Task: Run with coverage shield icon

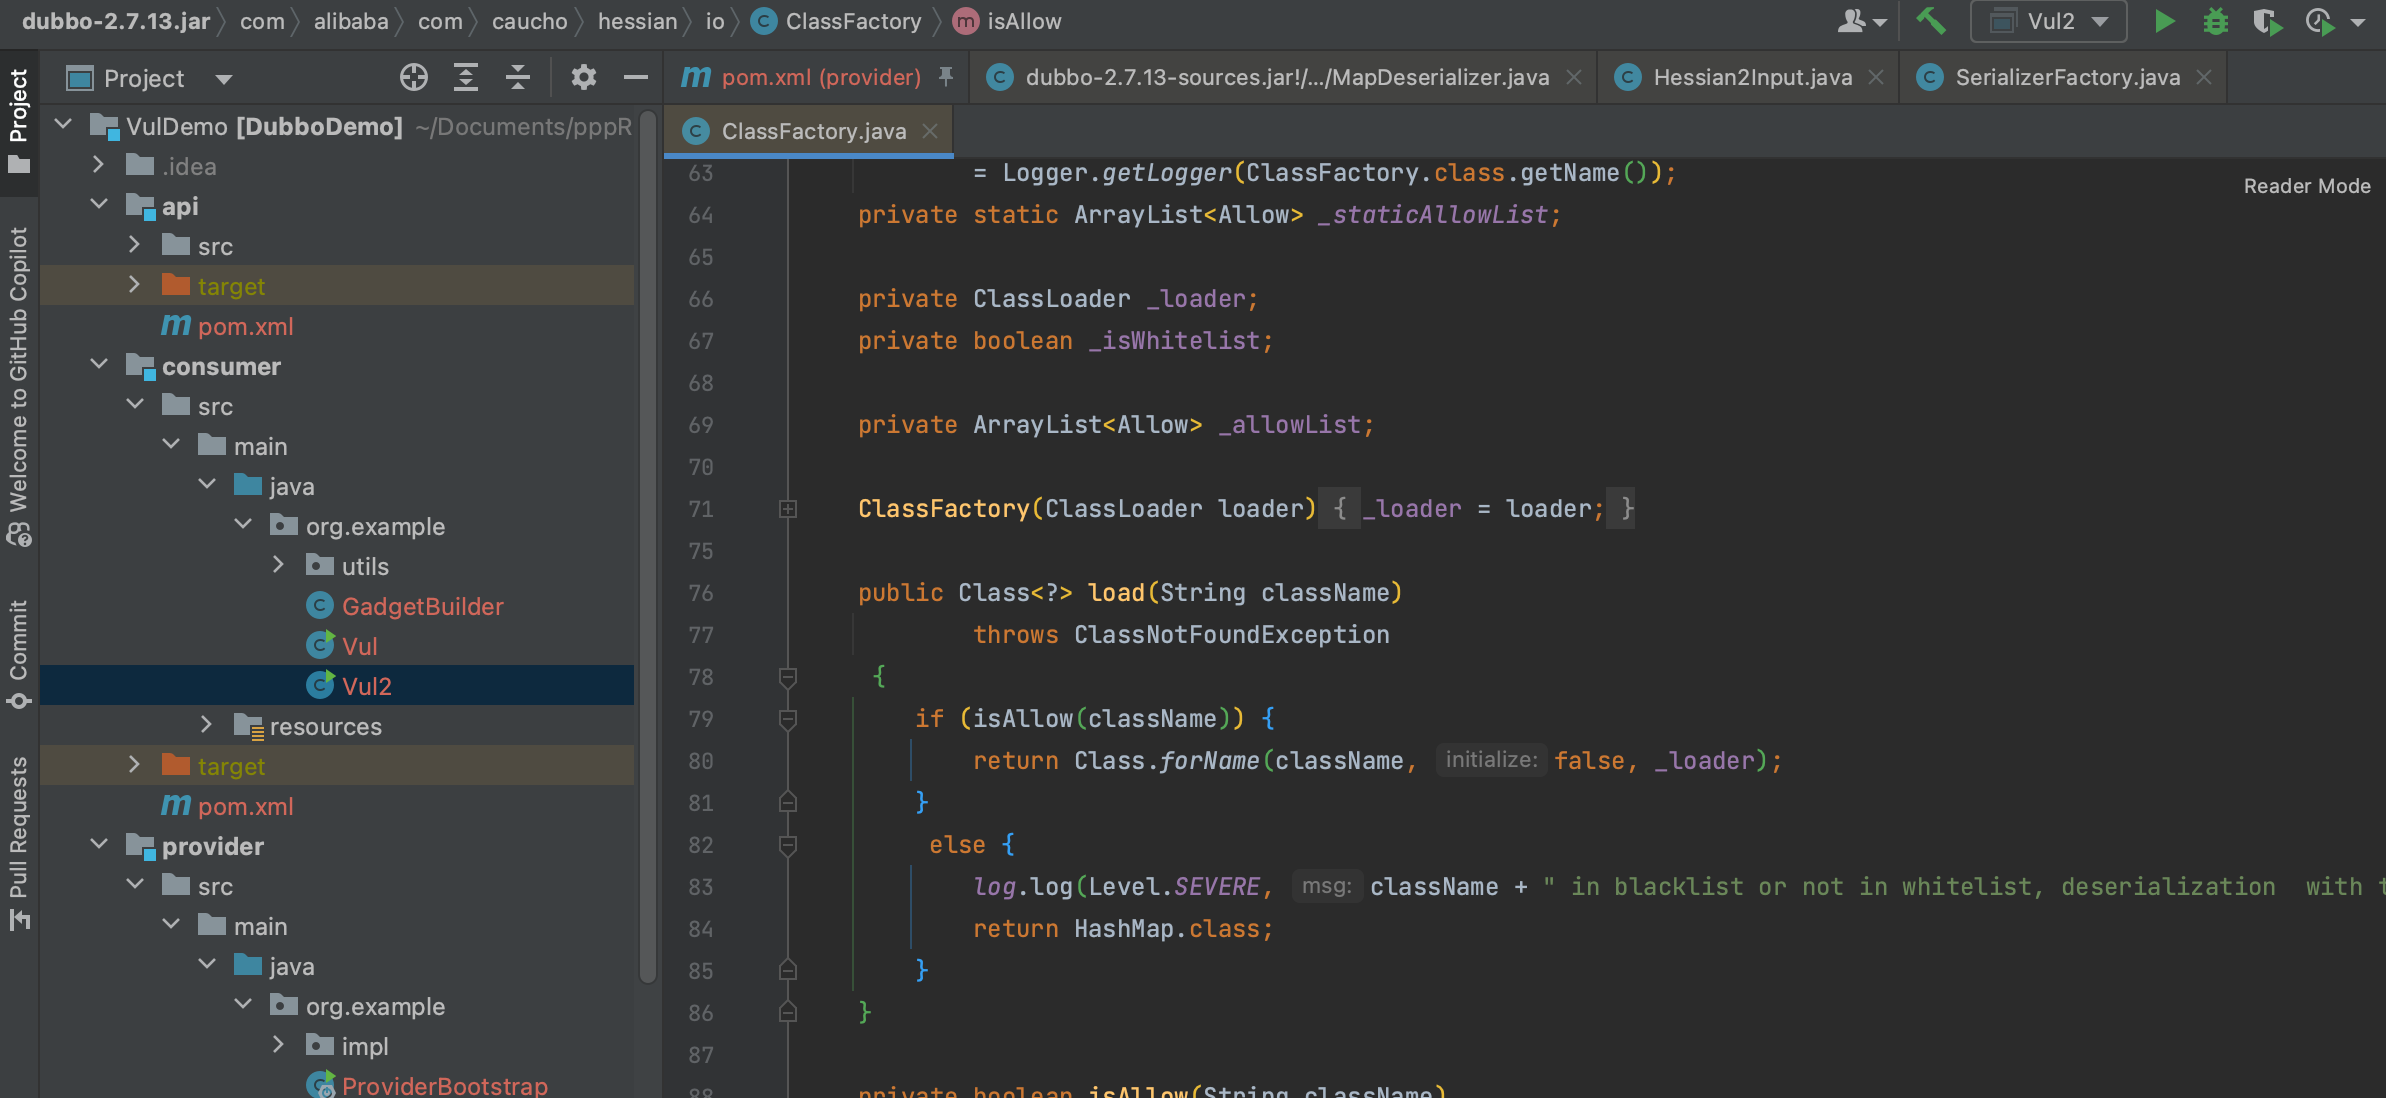Action: 2267,21
